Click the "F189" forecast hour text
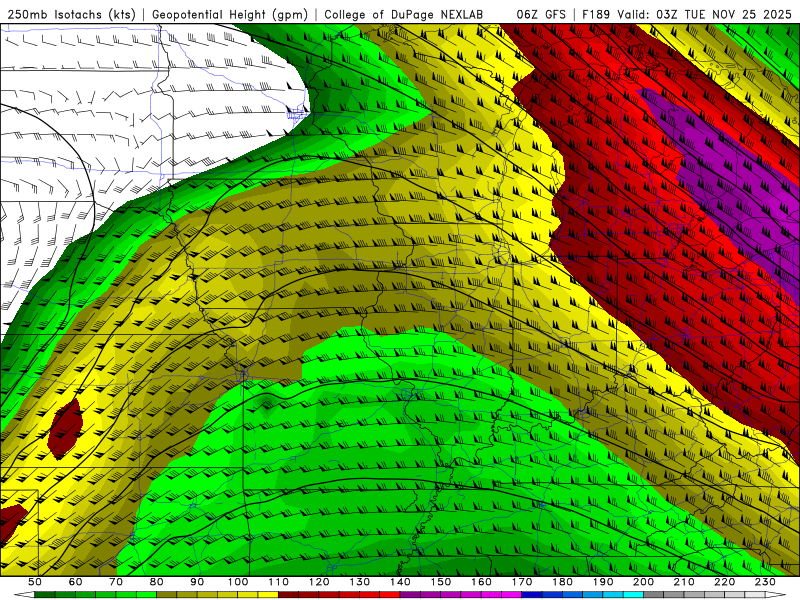This screenshot has height=600, width=800. pos(596,15)
